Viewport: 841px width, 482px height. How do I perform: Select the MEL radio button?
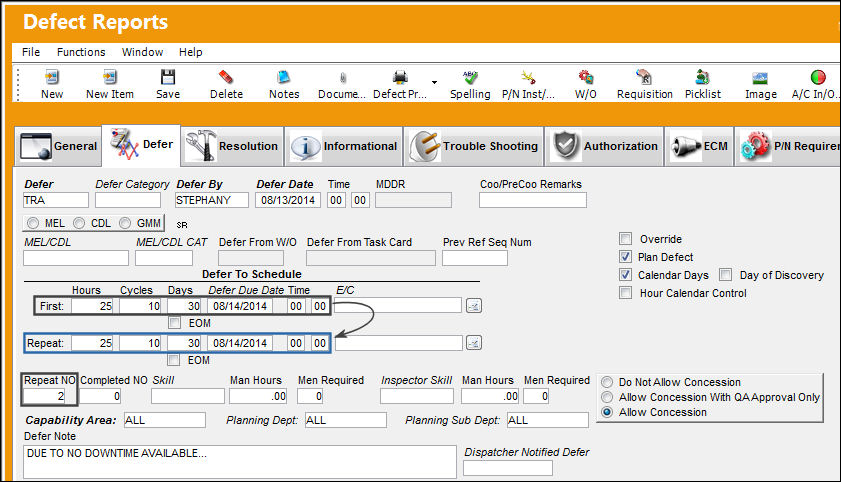(33, 223)
